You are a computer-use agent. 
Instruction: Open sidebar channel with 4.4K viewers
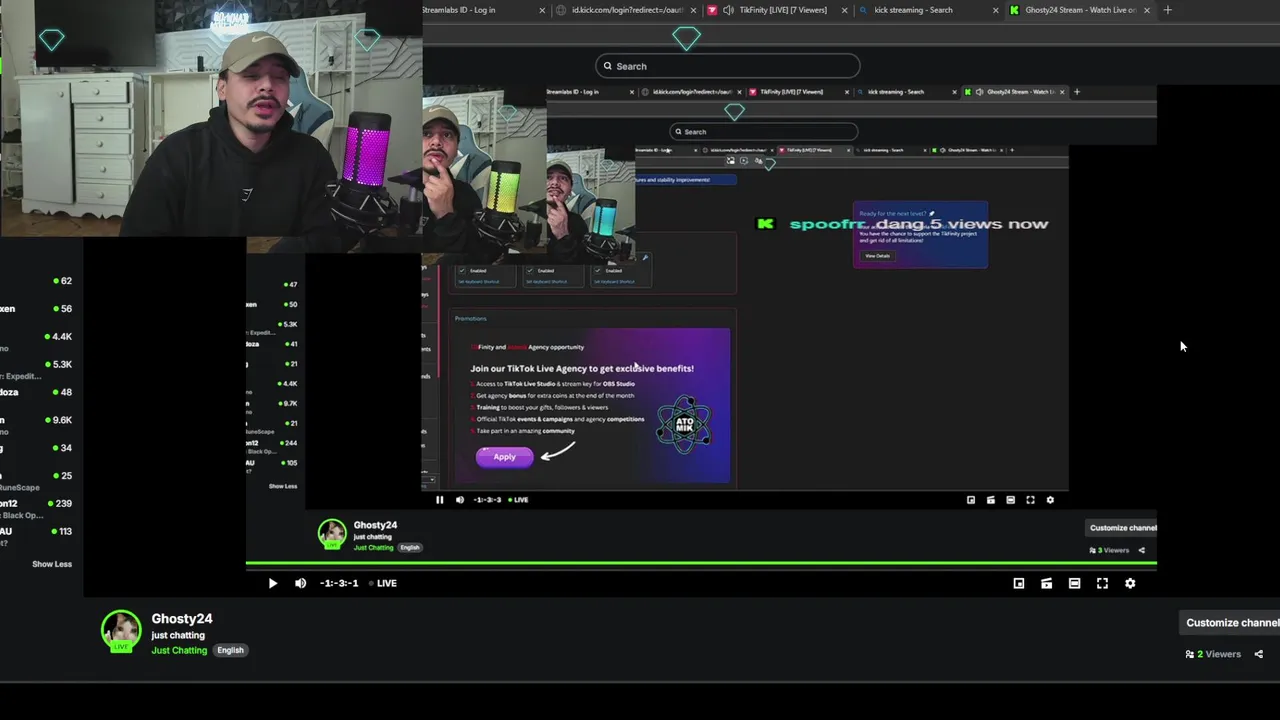[36, 341]
